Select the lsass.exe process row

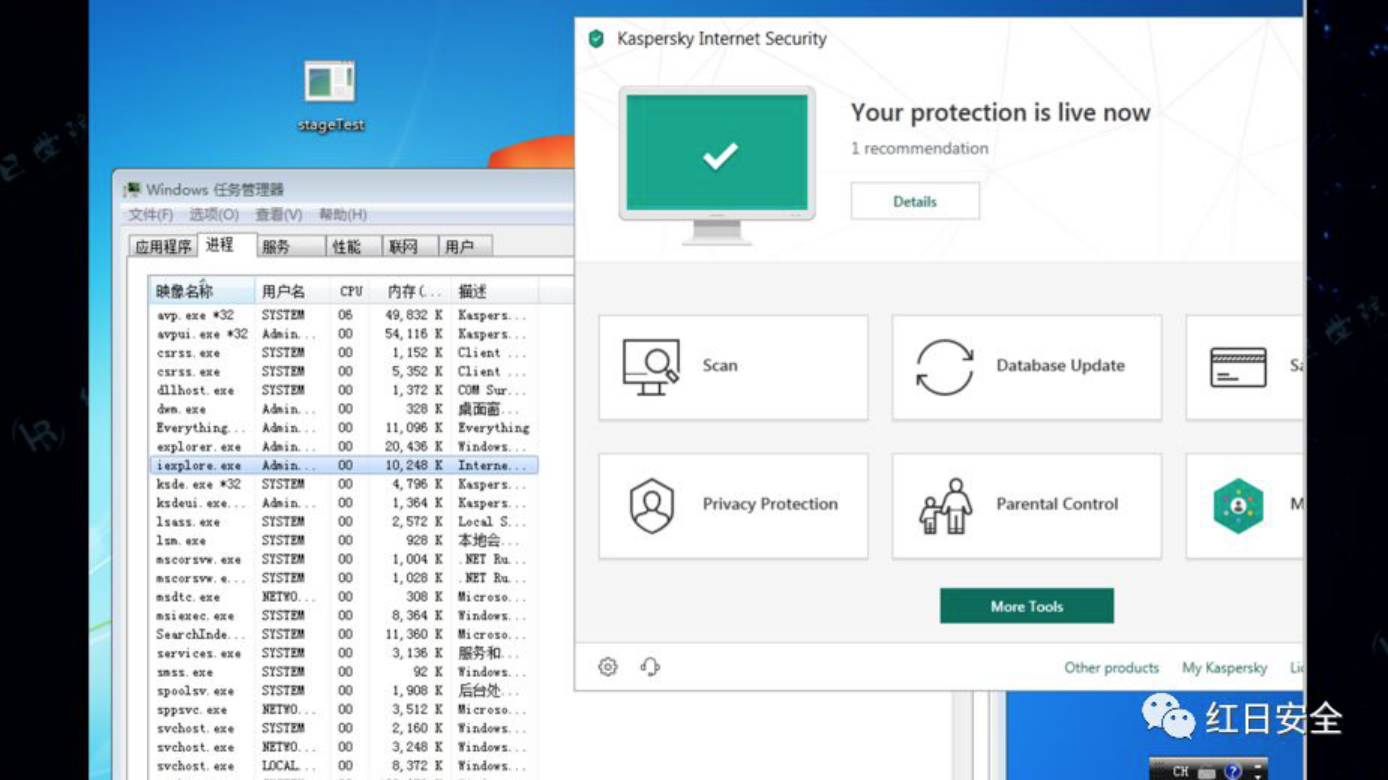(x=344, y=522)
